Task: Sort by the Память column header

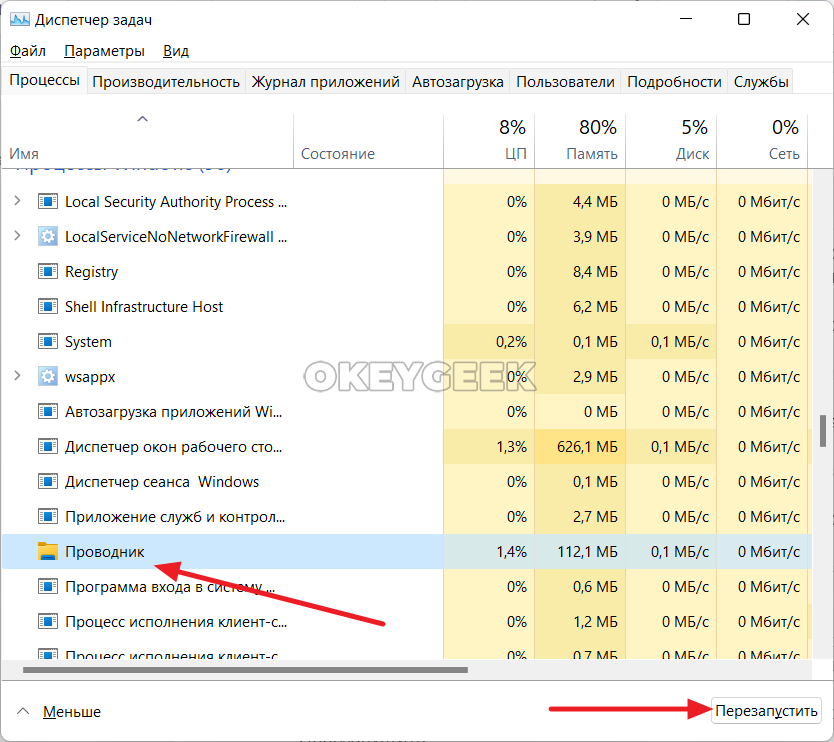Action: coord(580,141)
